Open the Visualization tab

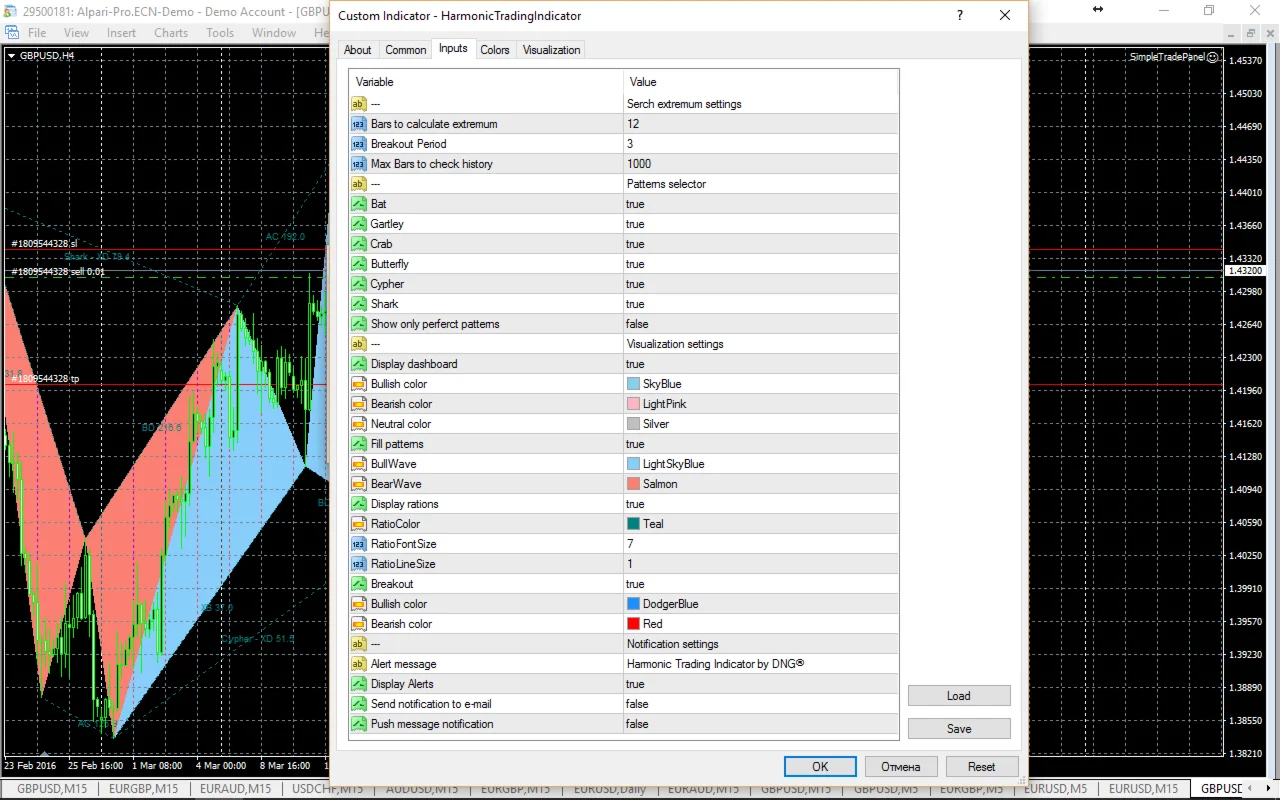[x=551, y=50]
